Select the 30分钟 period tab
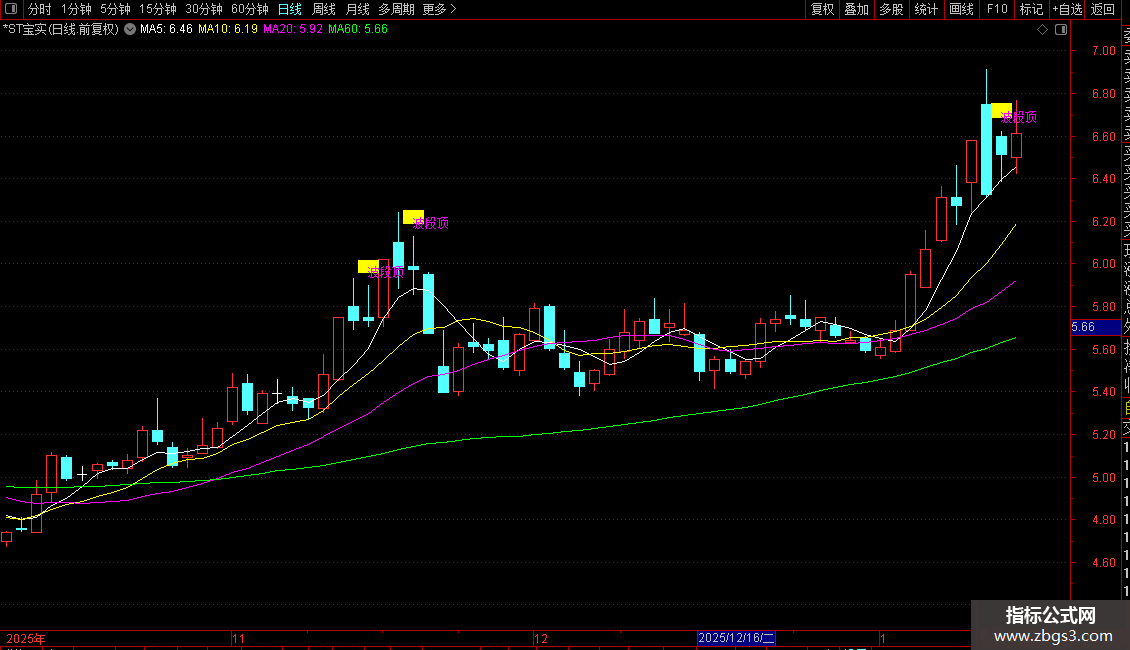Screen dimensions: 1130x650 (203, 9)
